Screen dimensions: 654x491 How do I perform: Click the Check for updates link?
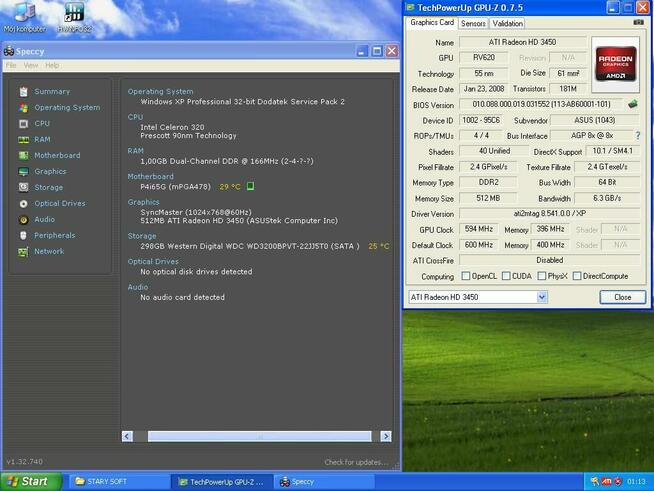pyautogui.click(x=357, y=462)
